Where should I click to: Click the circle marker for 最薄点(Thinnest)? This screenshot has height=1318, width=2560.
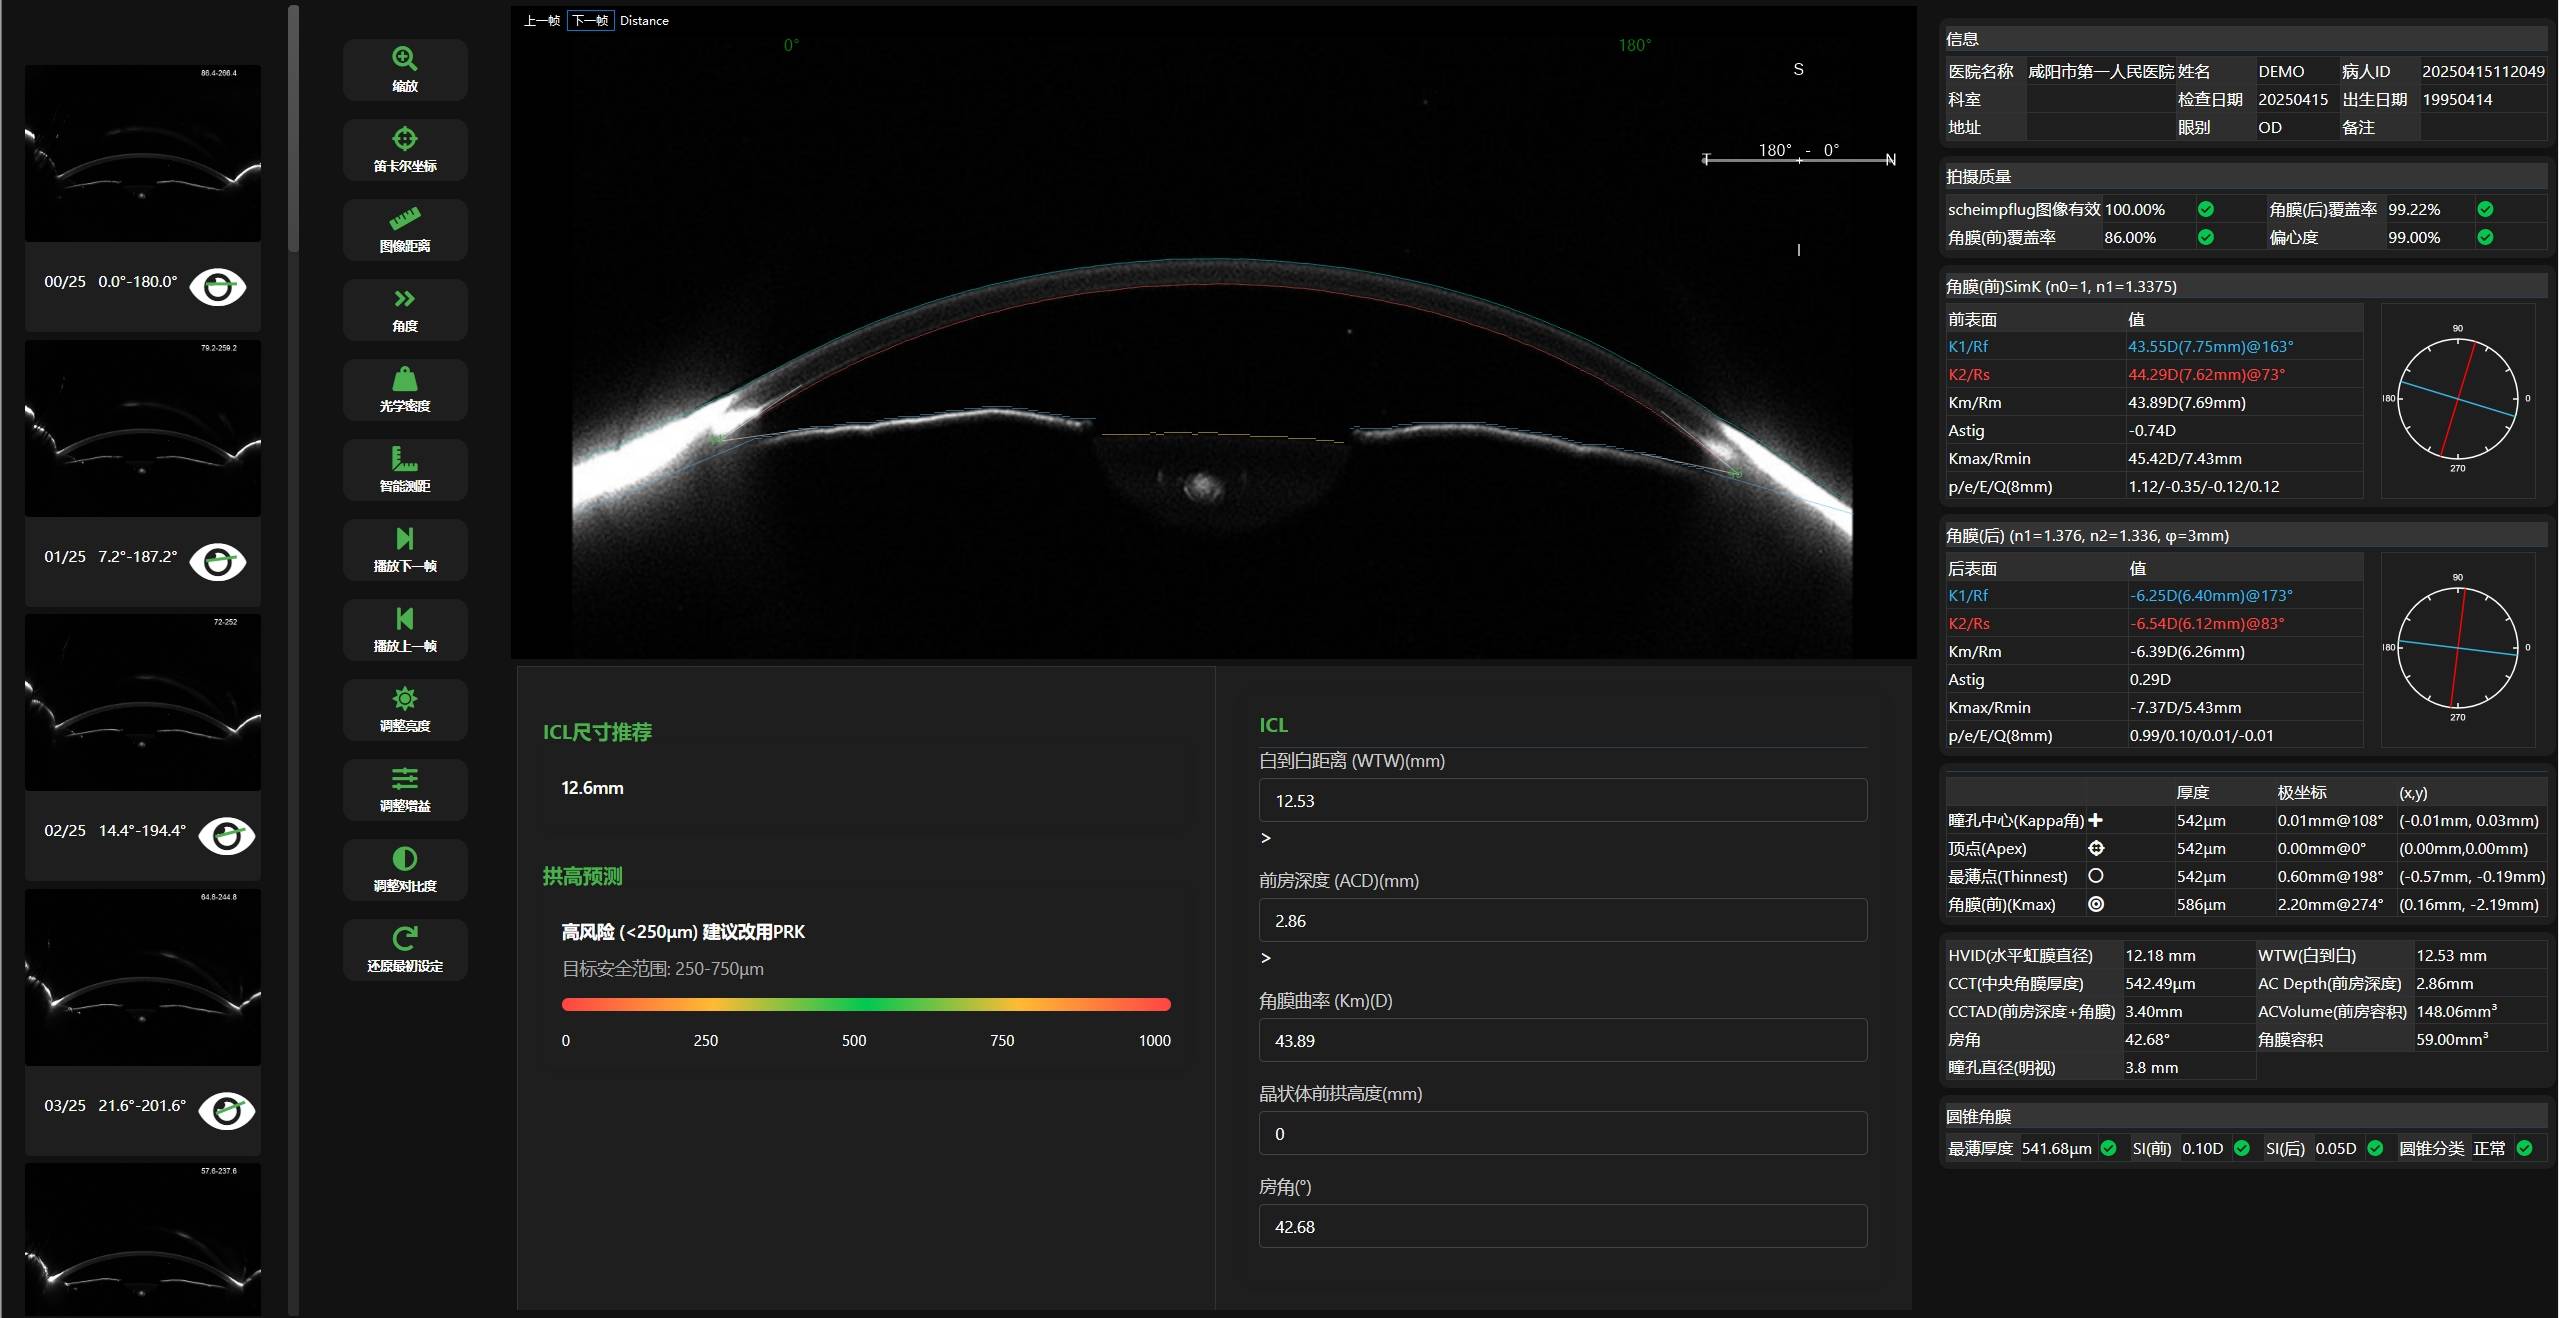click(x=2096, y=876)
